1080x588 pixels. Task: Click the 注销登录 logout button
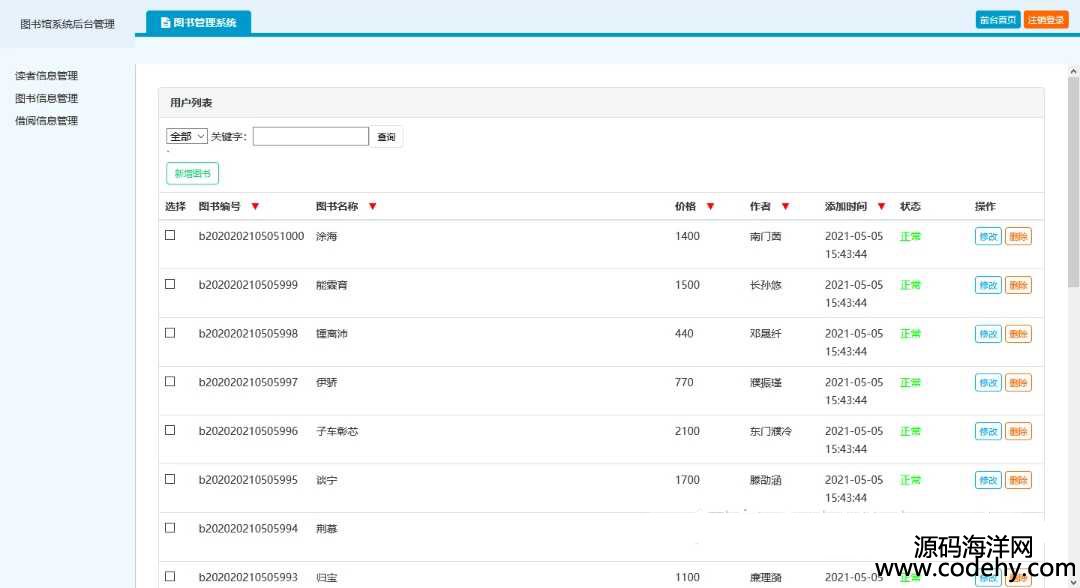click(1046, 20)
